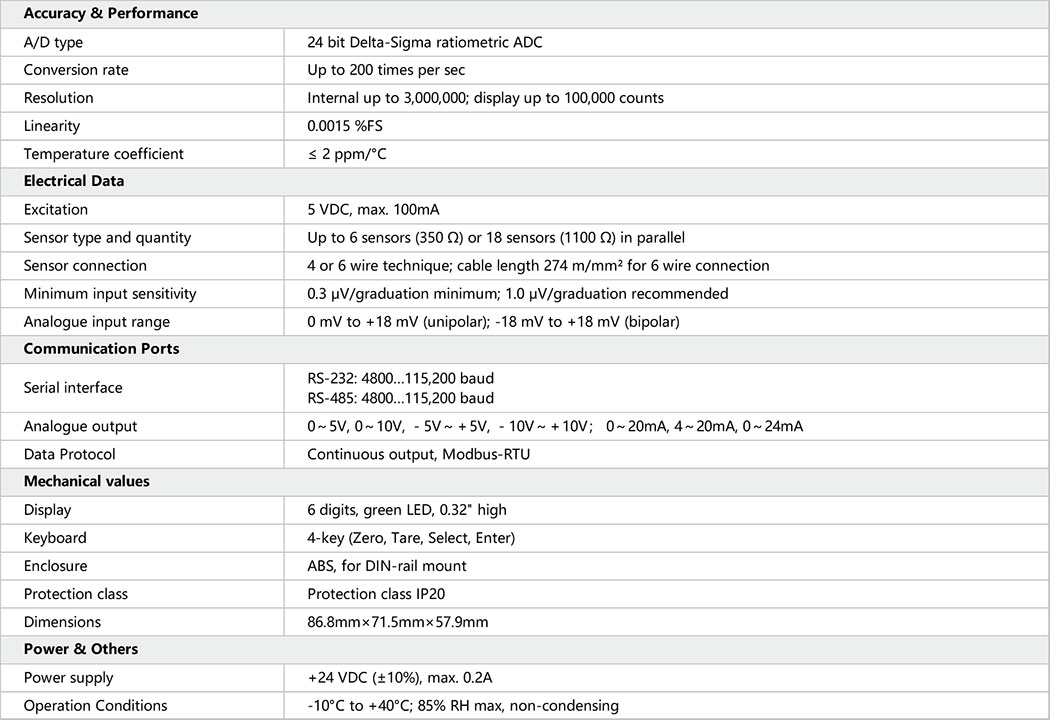Viewport: 1050px width, 720px height.
Task: Select the Power supply +24 VDC value
Action: [x=399, y=678]
